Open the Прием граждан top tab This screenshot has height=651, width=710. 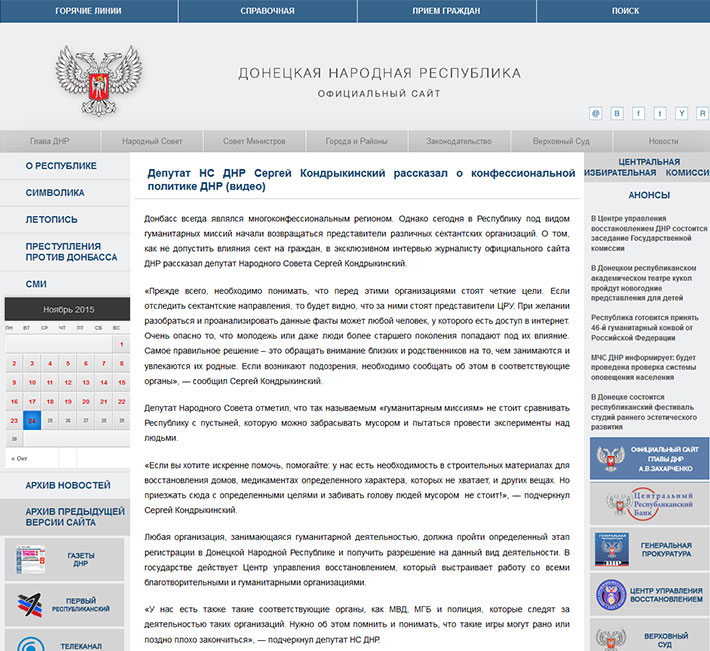[x=446, y=11]
